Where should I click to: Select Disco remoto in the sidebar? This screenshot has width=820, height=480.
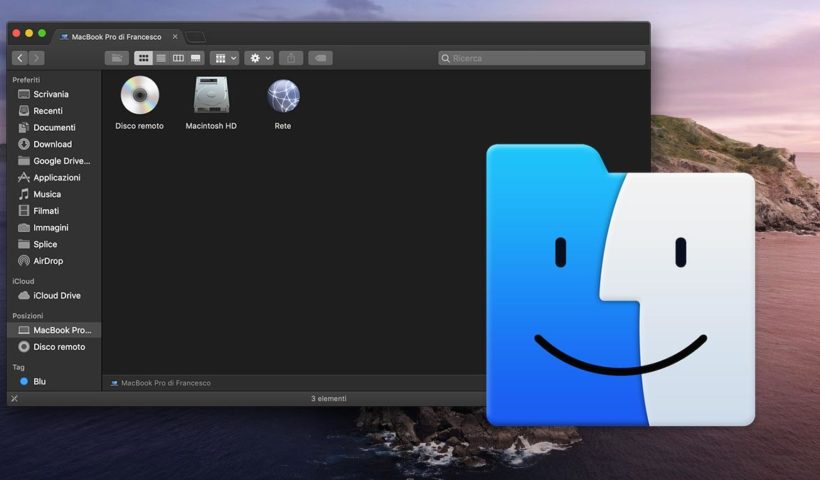[59, 347]
